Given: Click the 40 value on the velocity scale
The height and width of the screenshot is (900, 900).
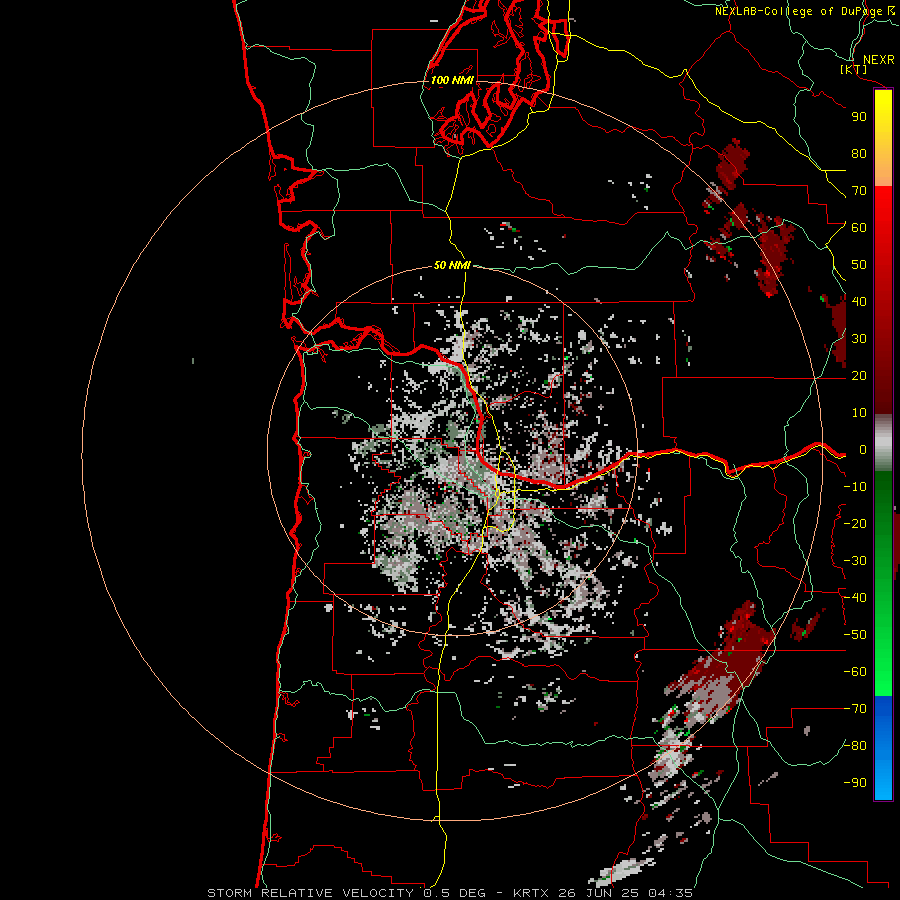Looking at the screenshot, I should pos(859,302).
